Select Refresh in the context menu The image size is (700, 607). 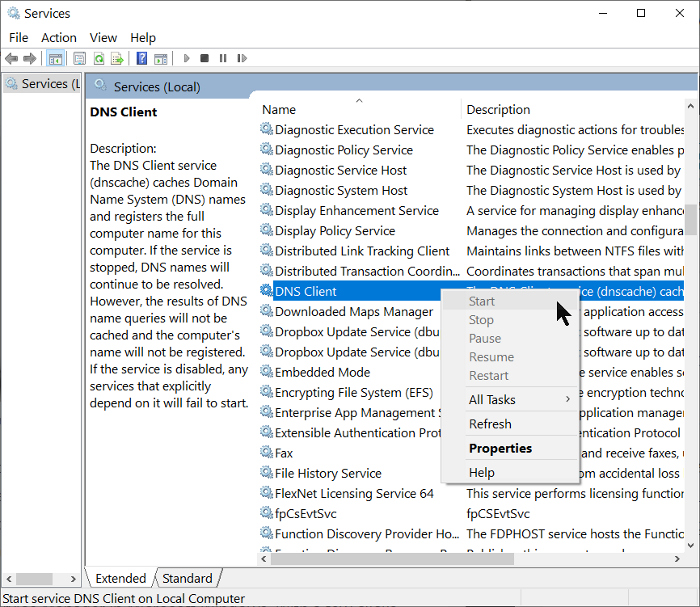pos(490,424)
